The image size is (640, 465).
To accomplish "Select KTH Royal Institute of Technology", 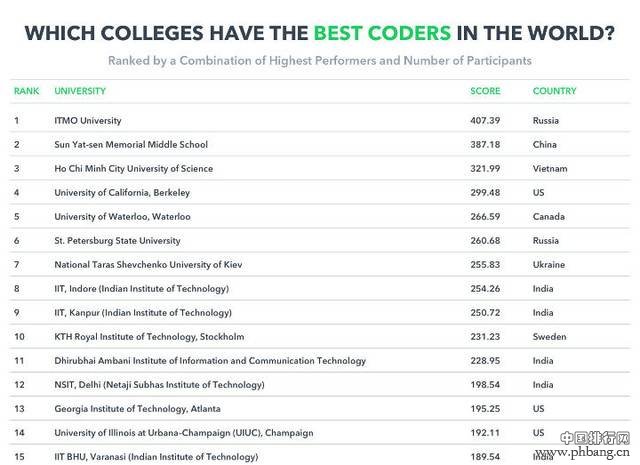I will click(x=149, y=337).
